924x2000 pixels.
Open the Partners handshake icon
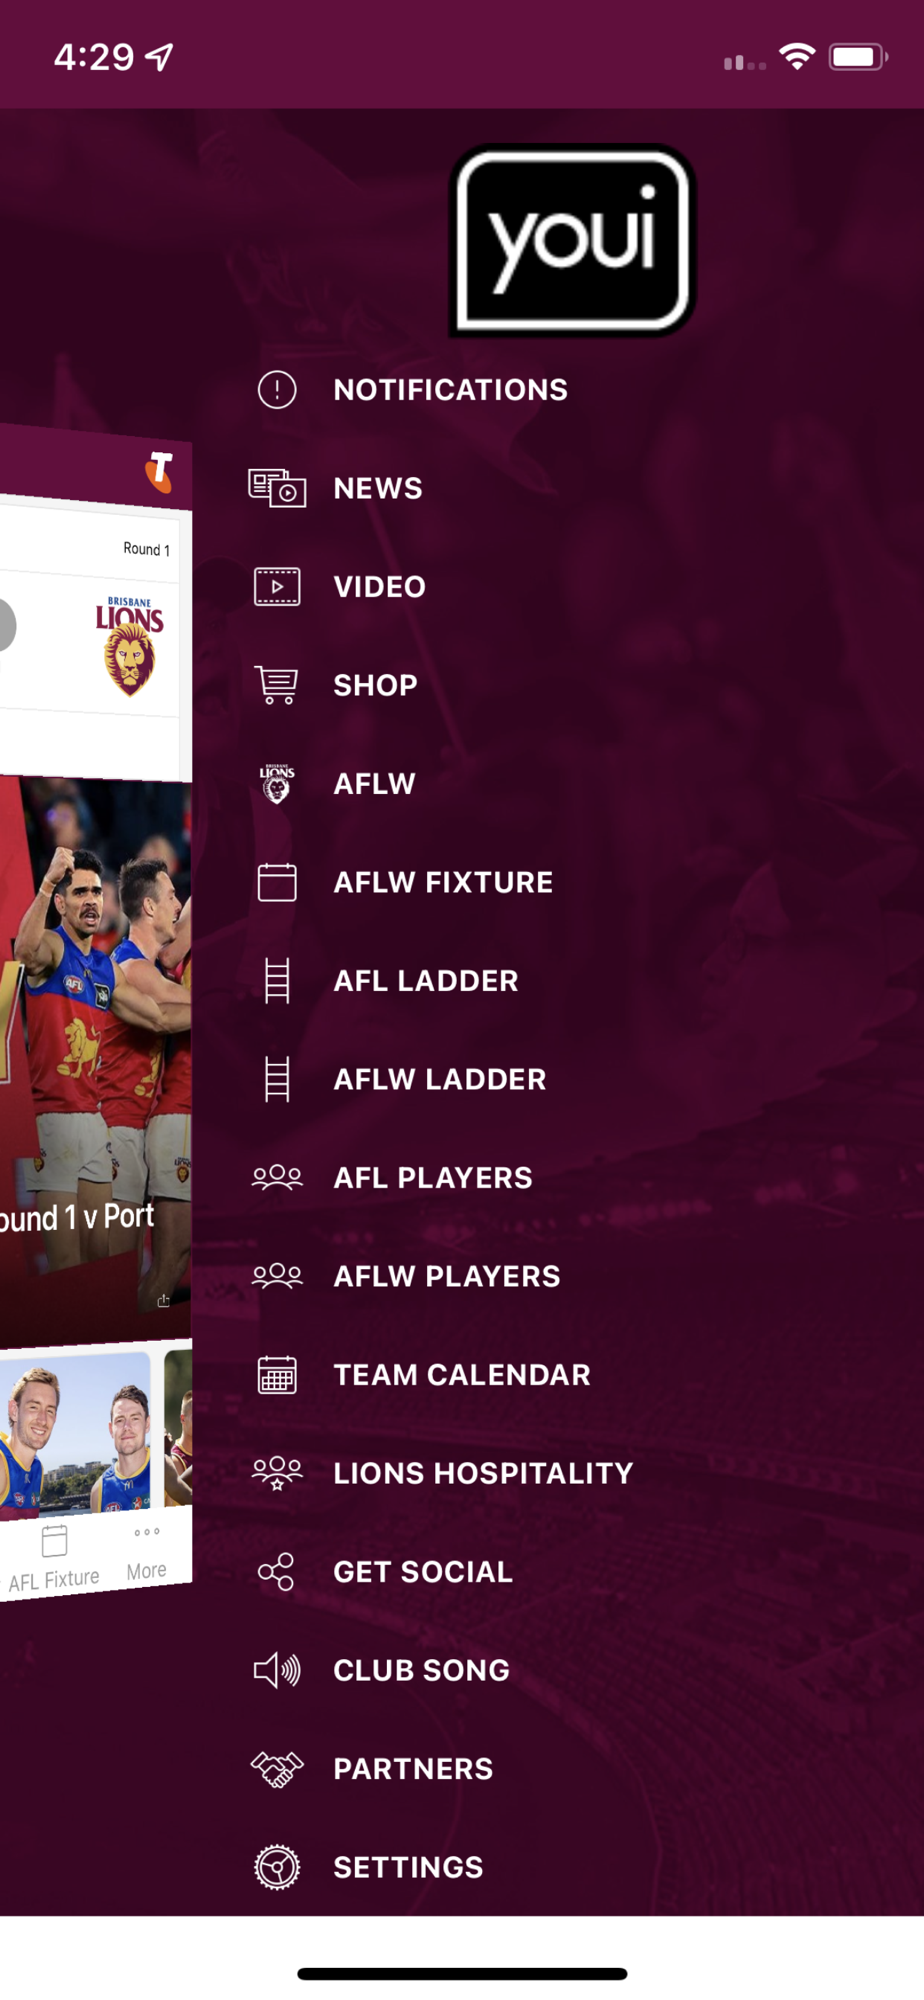tap(277, 1769)
